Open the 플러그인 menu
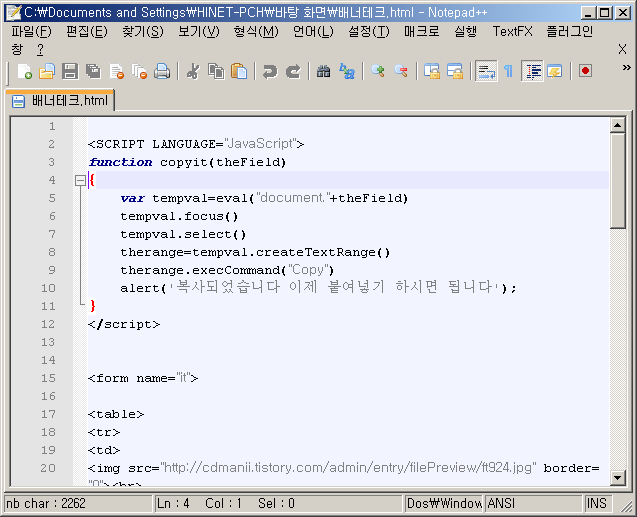 (x=570, y=32)
